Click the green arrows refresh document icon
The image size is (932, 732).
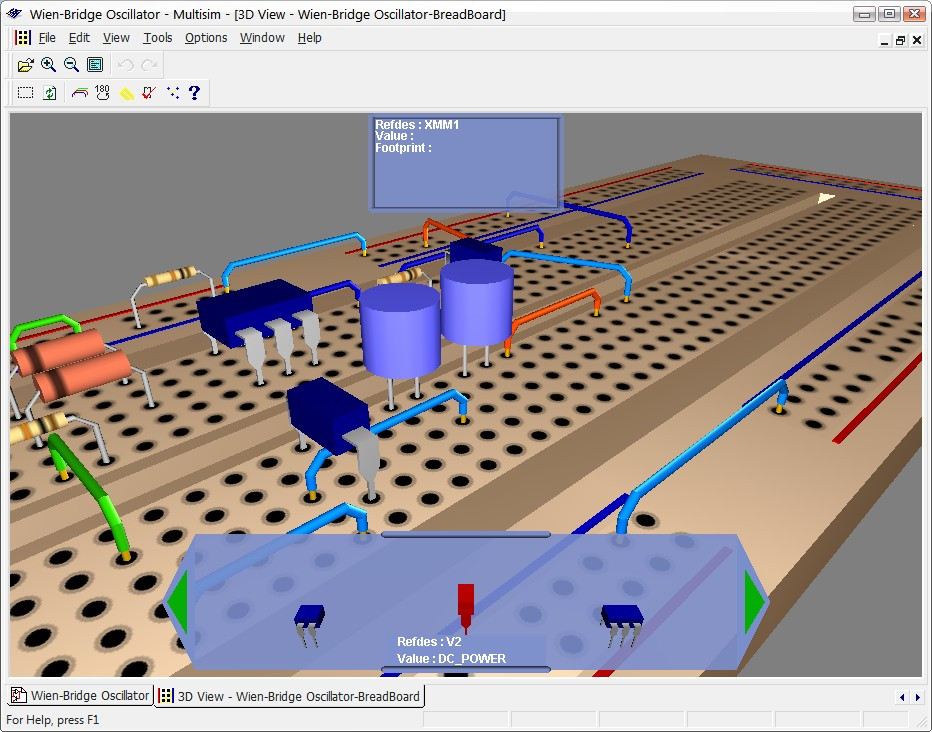click(x=49, y=93)
